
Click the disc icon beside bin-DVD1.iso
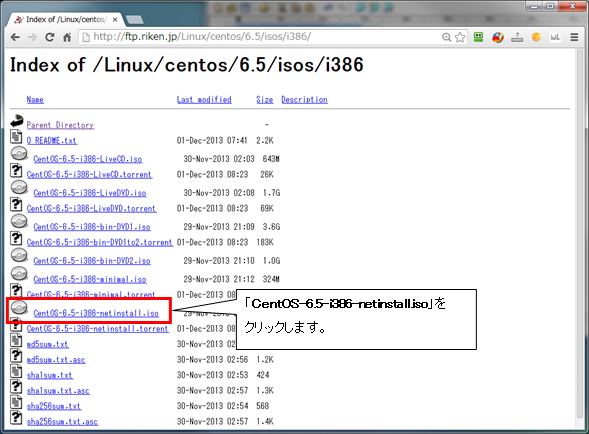(19, 221)
